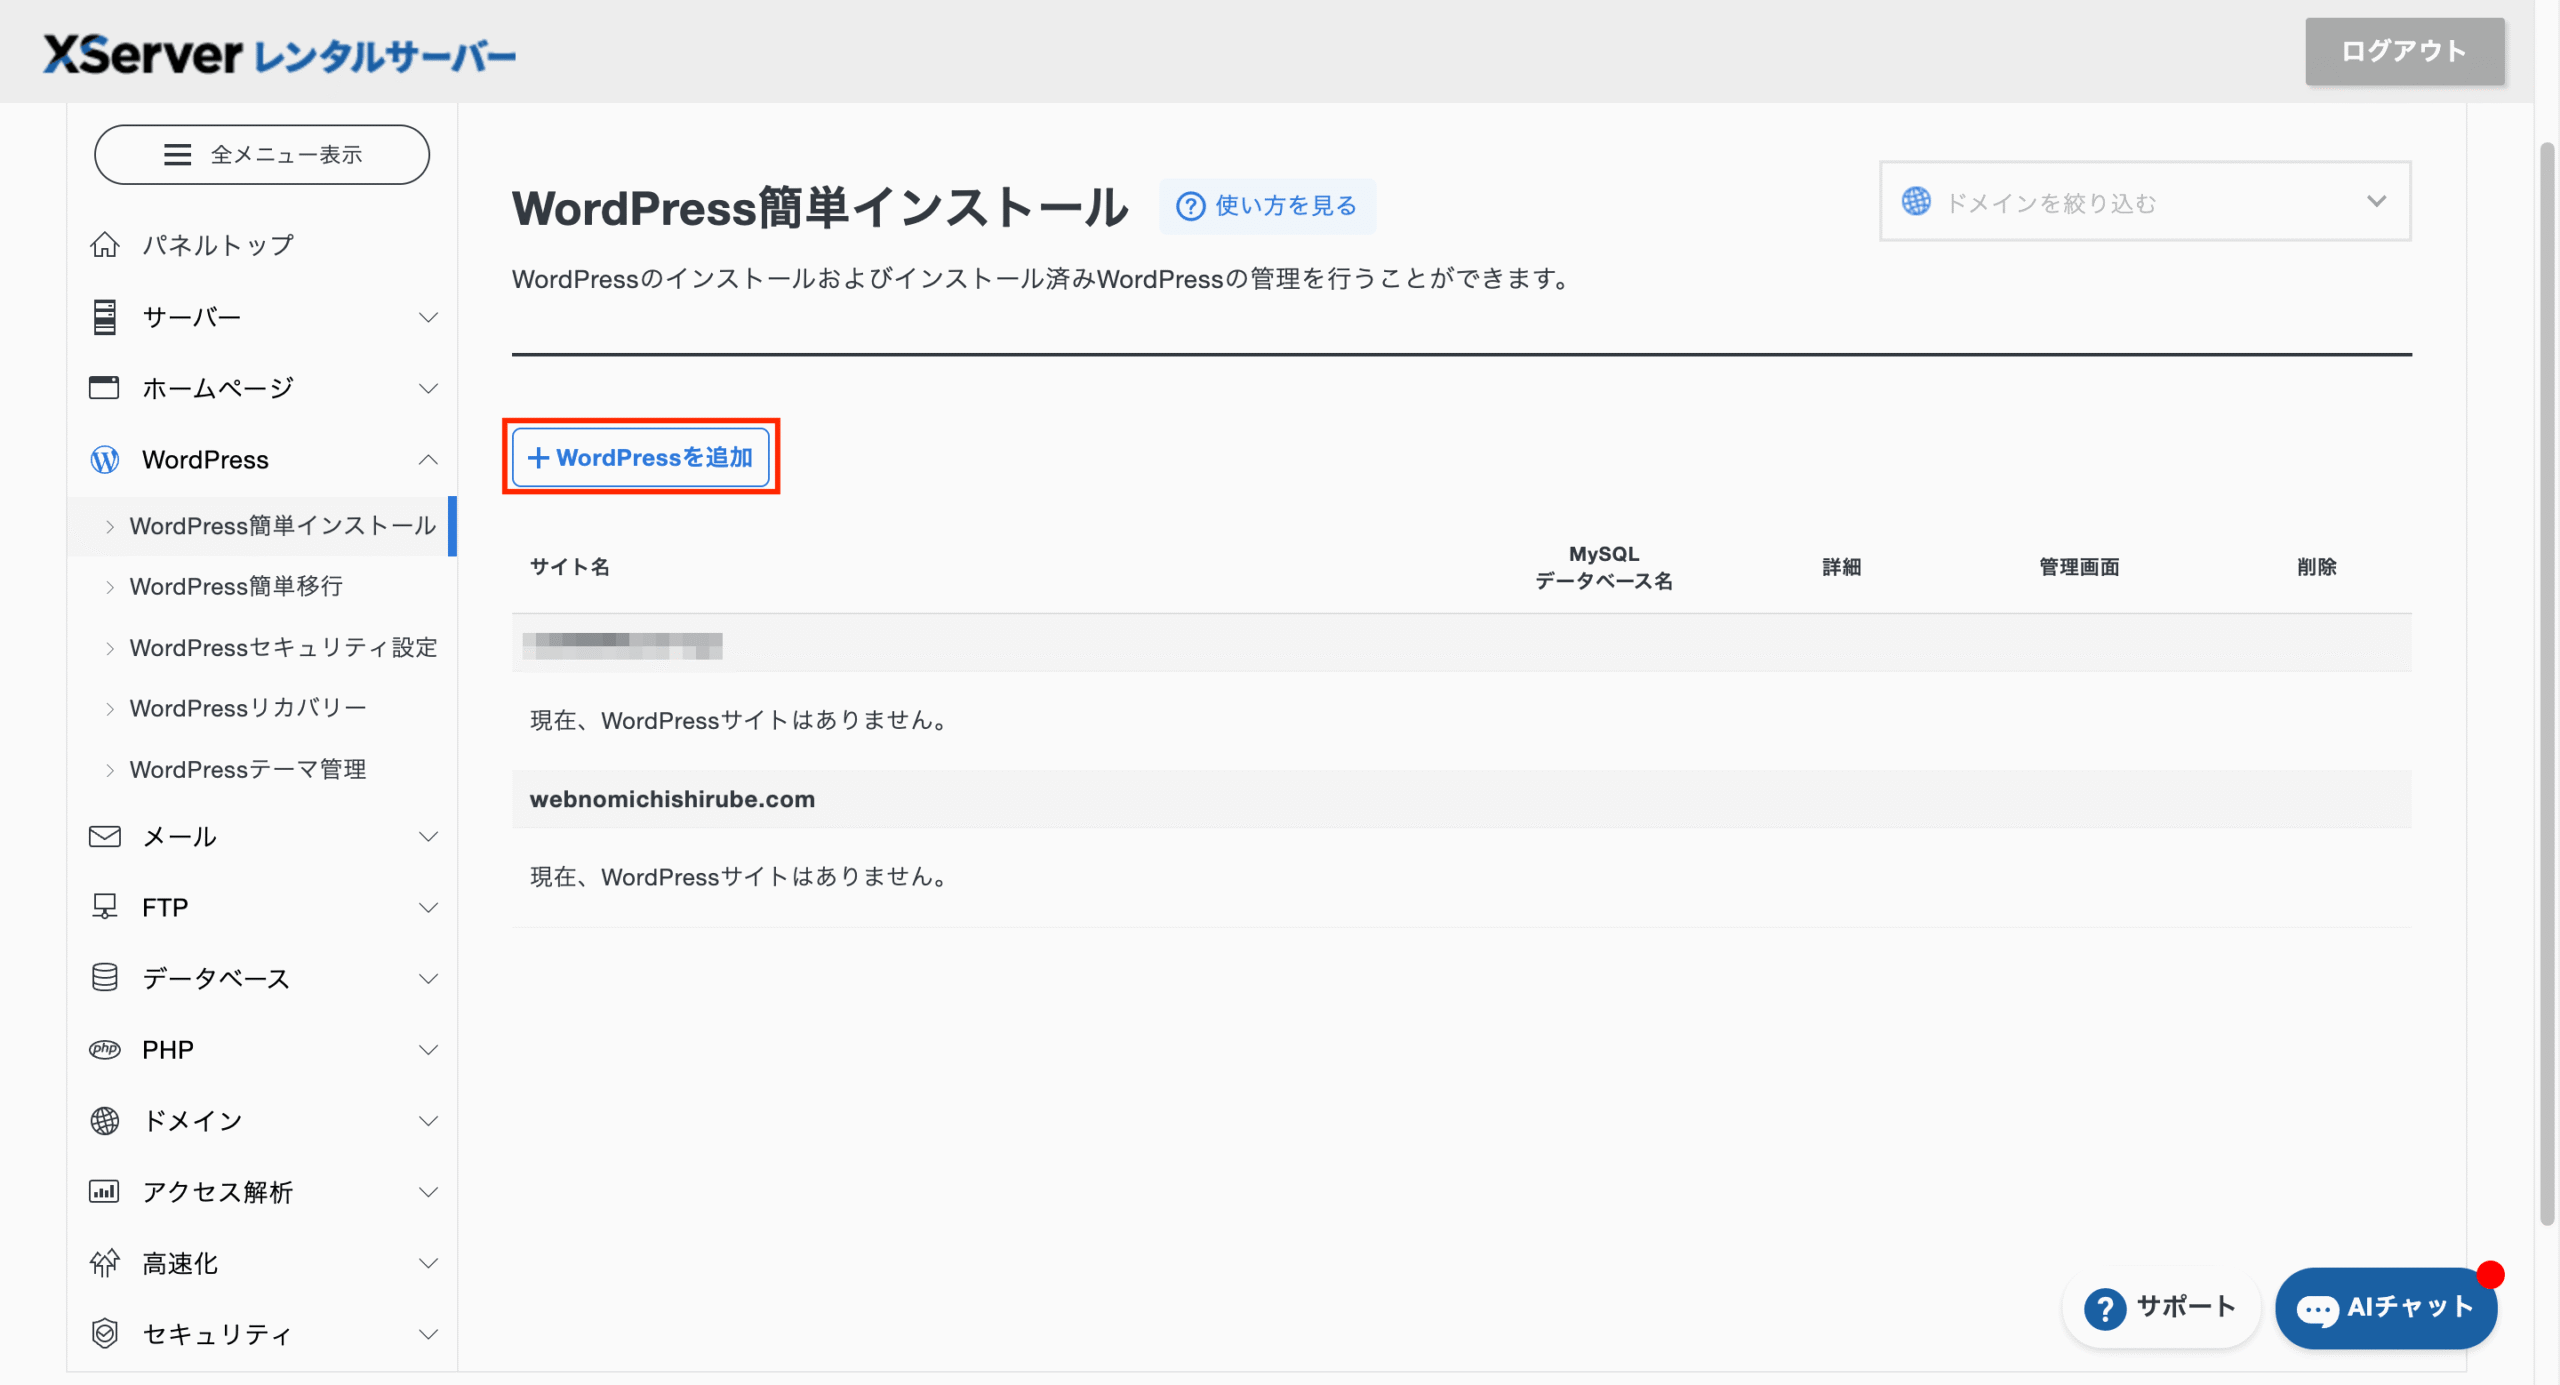This screenshot has height=1385, width=2560.
Task: Expand the ドメイン menu chevron
Action: coord(428,1121)
